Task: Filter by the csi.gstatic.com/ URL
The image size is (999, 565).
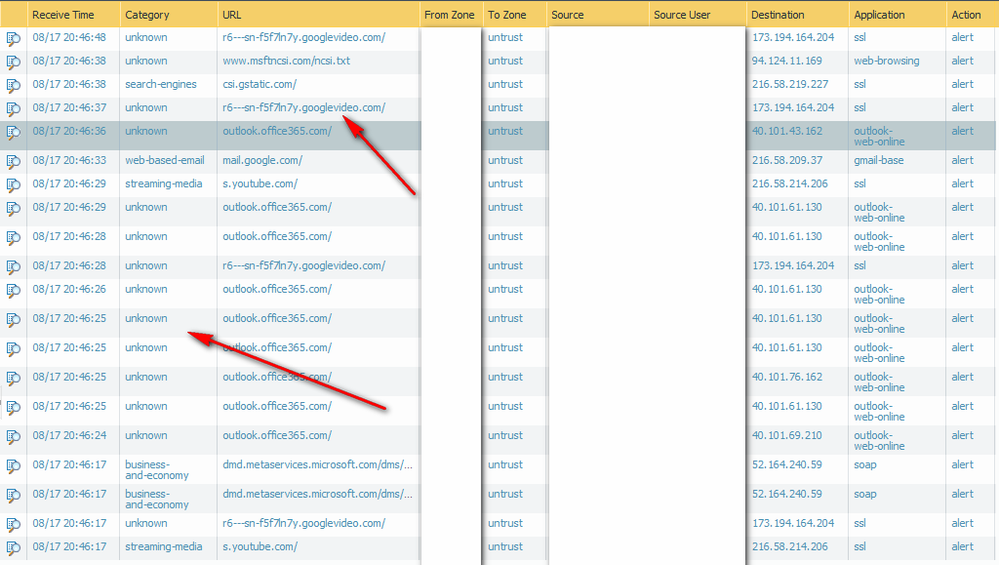Action: click(259, 84)
